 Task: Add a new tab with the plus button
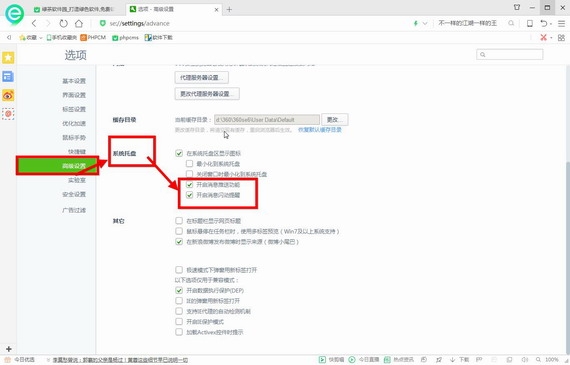click(229, 9)
